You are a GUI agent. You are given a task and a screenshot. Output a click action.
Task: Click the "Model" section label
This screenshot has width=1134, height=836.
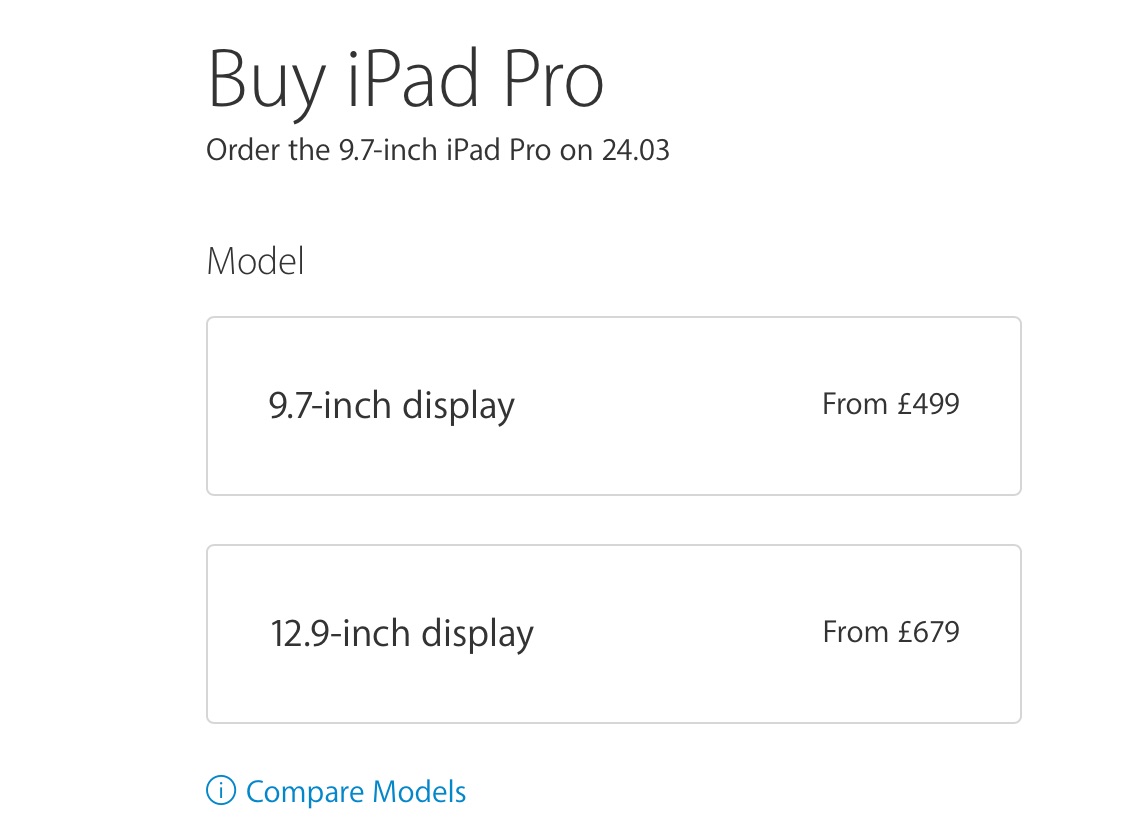point(255,262)
